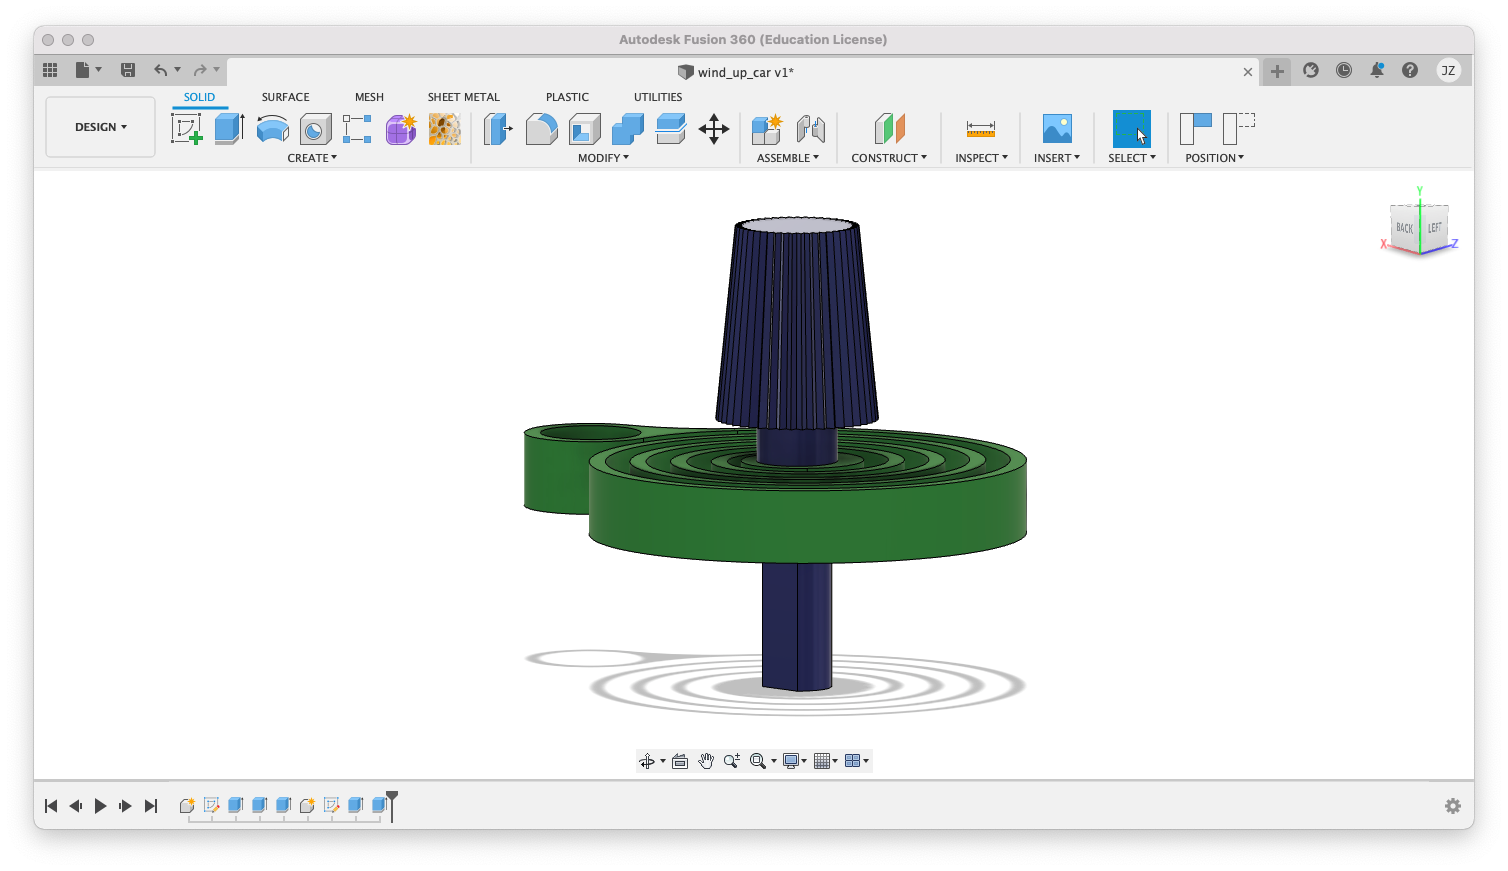Click the timeline end marker
1508x871 pixels.
click(392, 805)
